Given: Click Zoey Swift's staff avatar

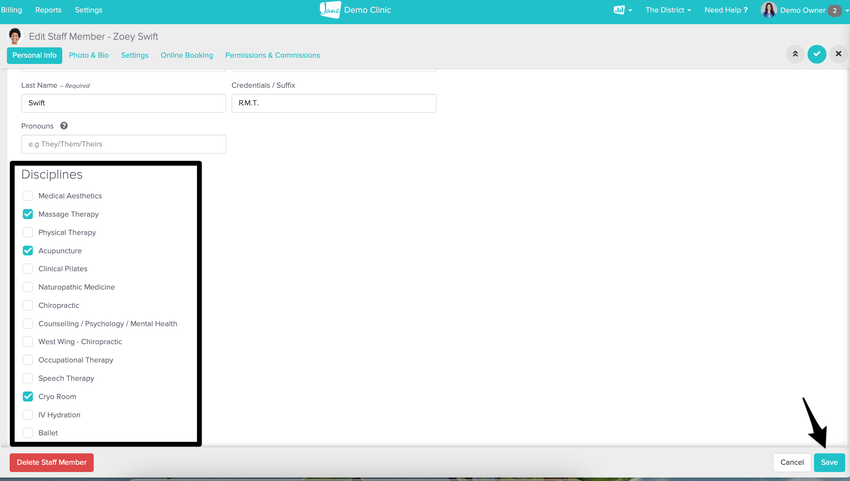Looking at the screenshot, I should coord(15,36).
